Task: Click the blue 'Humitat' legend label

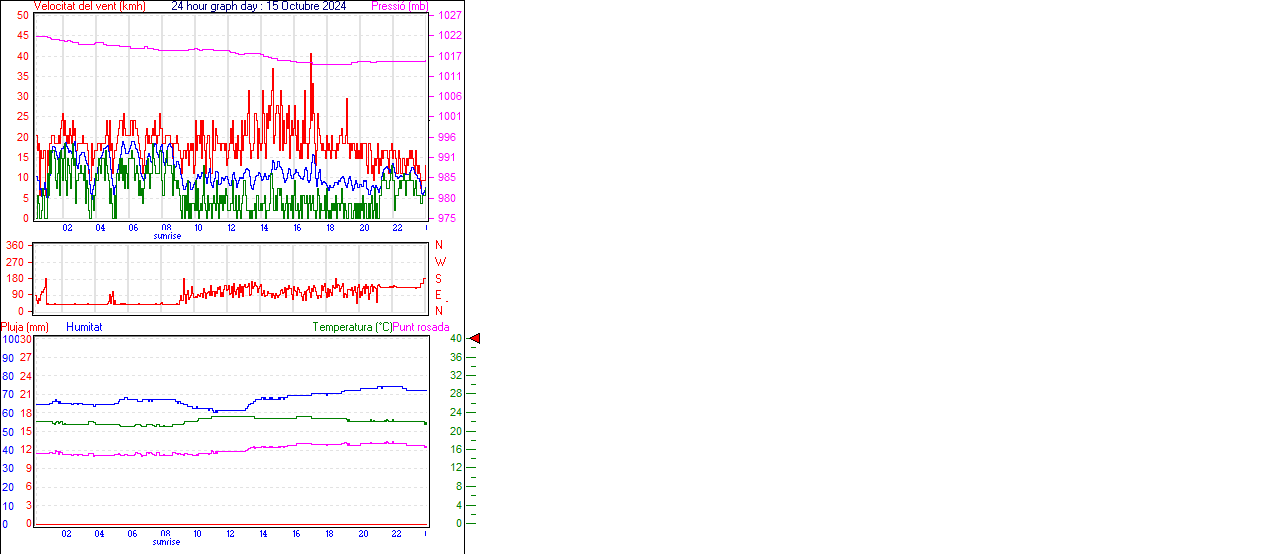Action: [84, 327]
